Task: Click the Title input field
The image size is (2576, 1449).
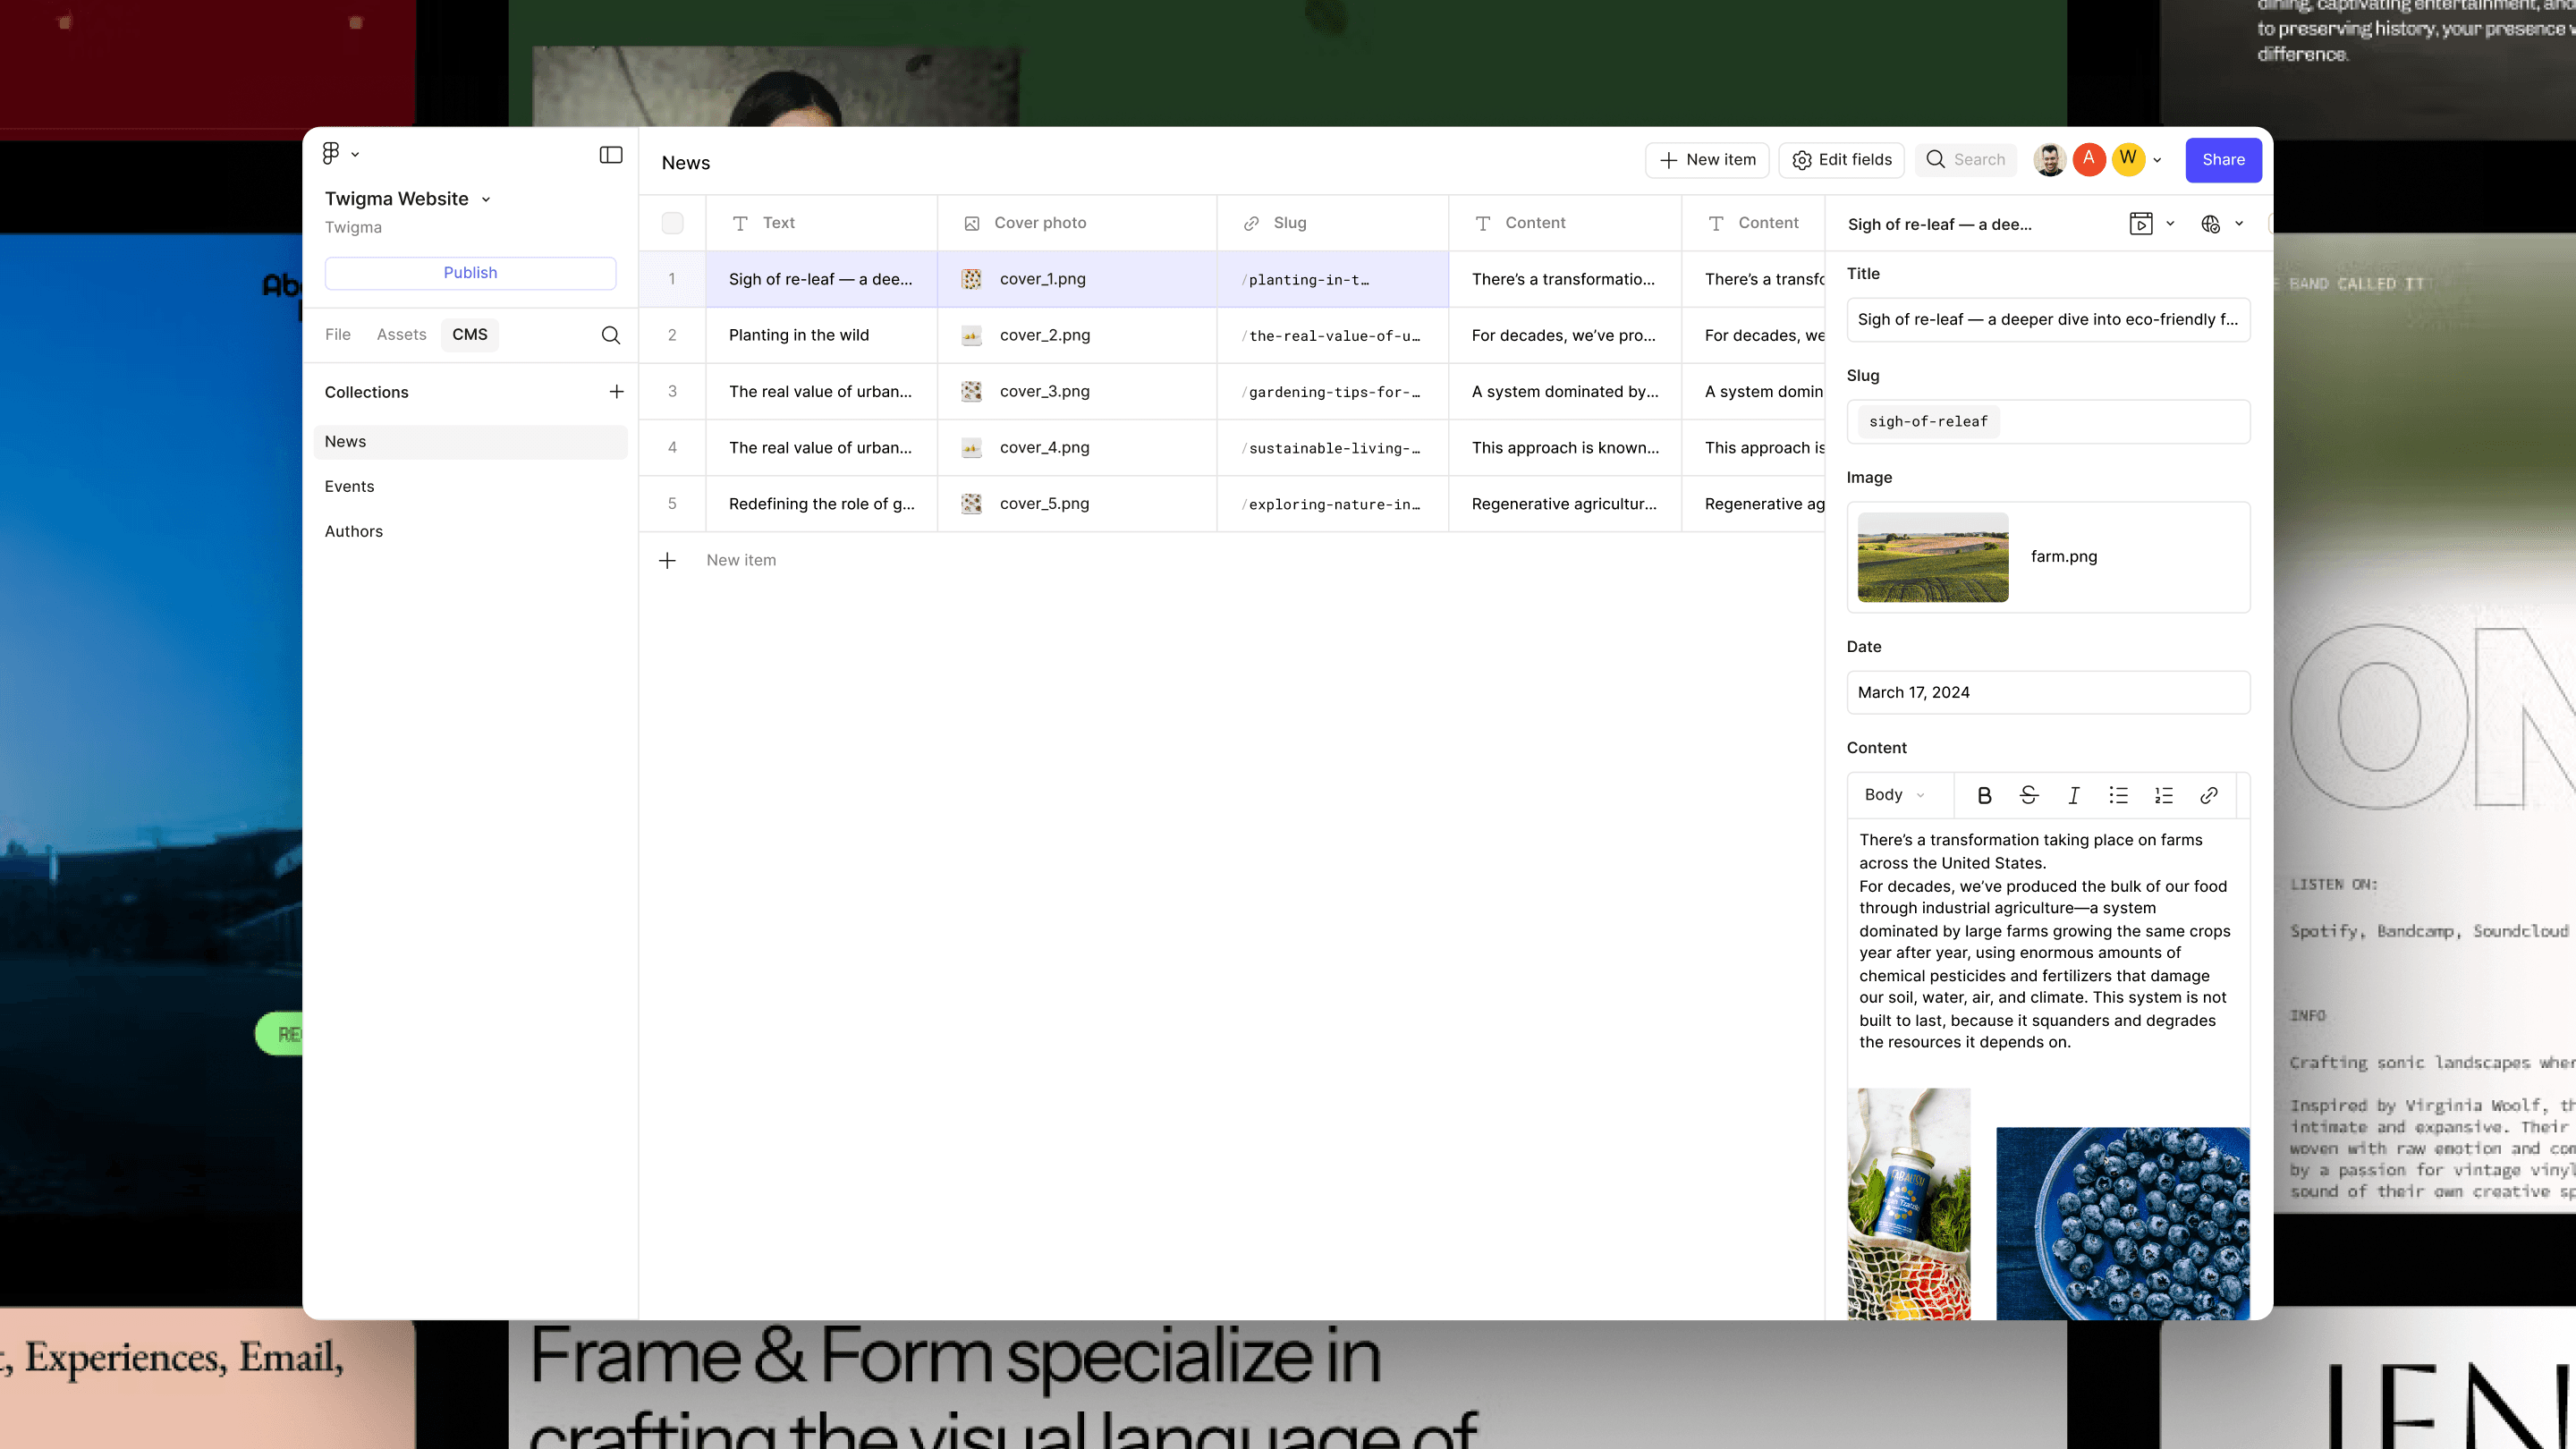Action: pyautogui.click(x=2048, y=320)
